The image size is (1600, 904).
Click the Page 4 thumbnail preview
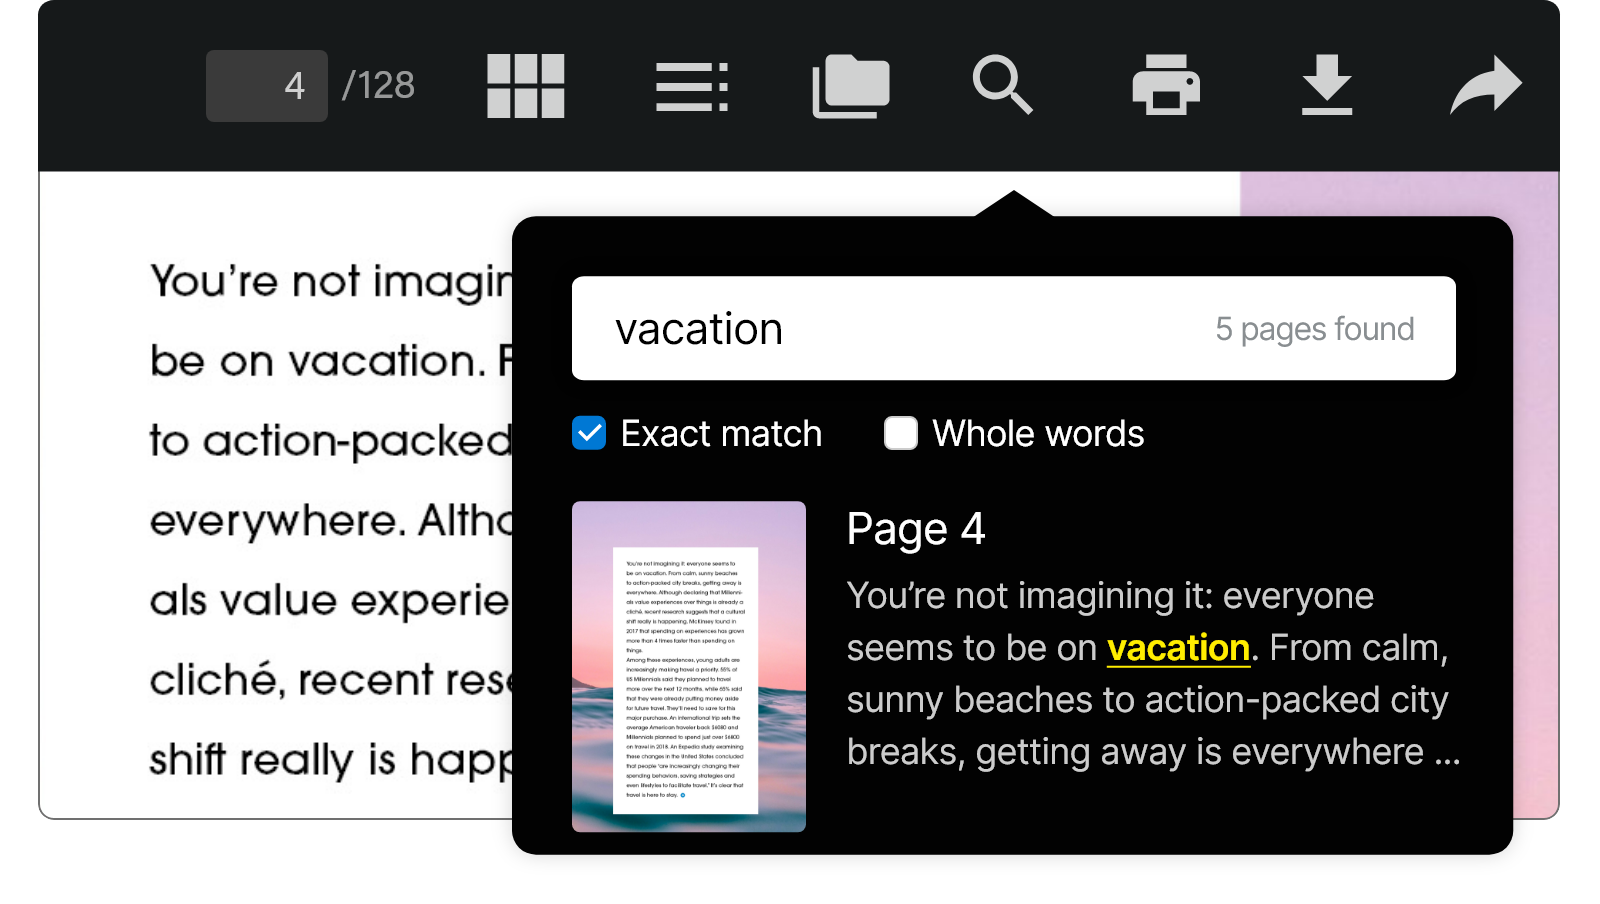(687, 665)
